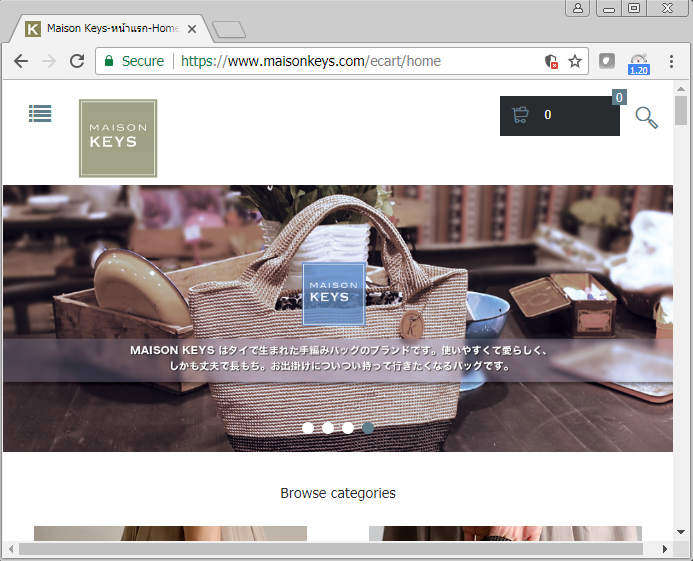Click the Browse categories heading

pos(338,493)
